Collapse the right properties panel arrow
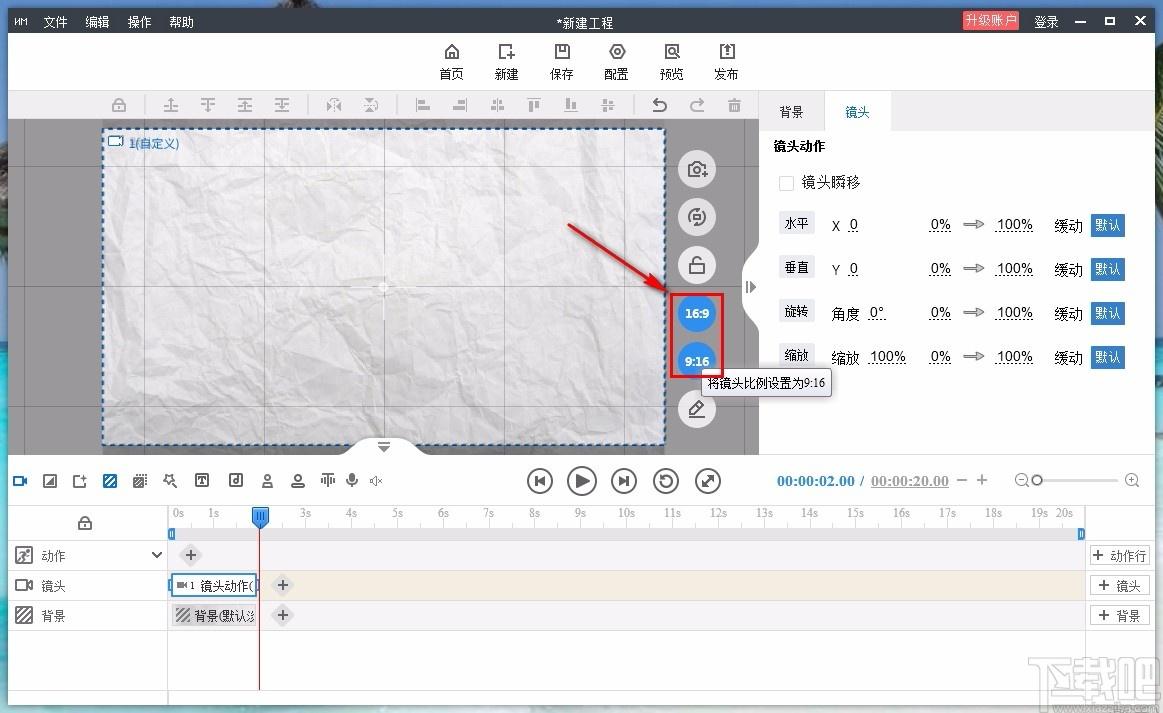 [x=751, y=288]
